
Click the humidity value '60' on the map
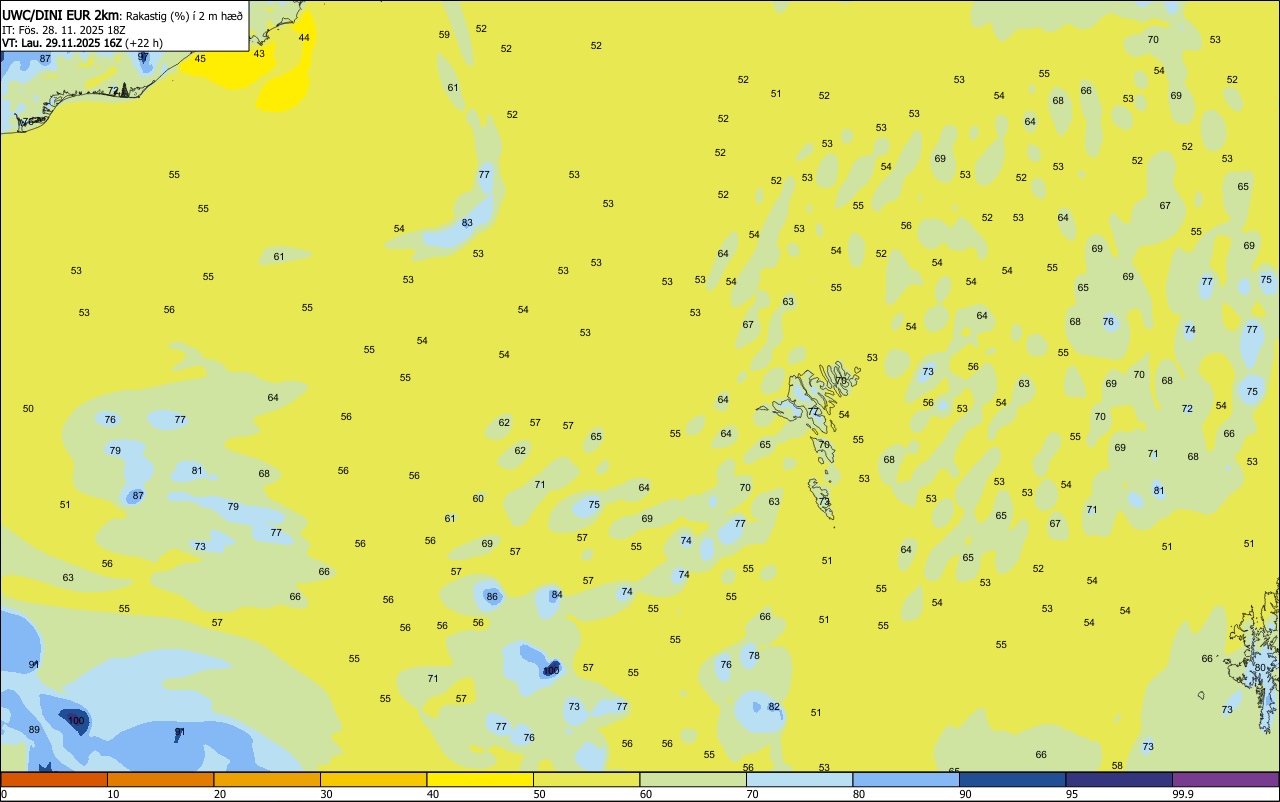point(478,499)
